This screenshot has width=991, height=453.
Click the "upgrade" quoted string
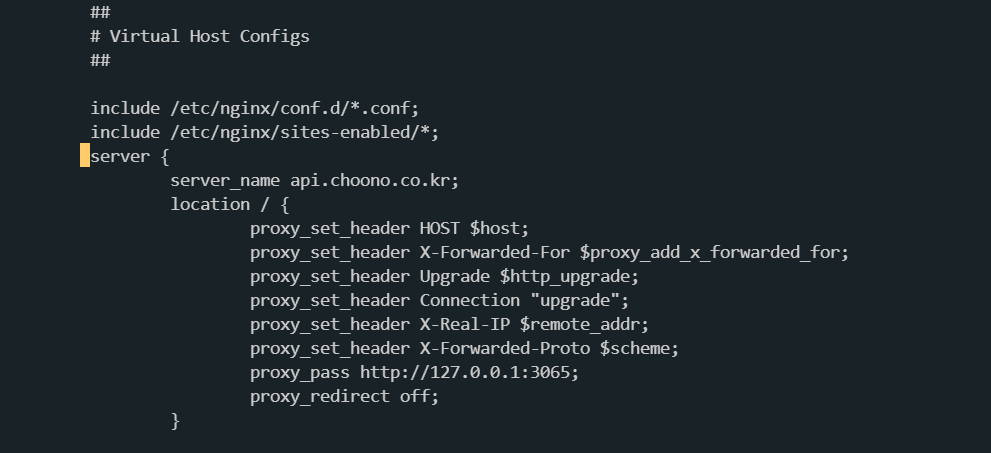(575, 300)
